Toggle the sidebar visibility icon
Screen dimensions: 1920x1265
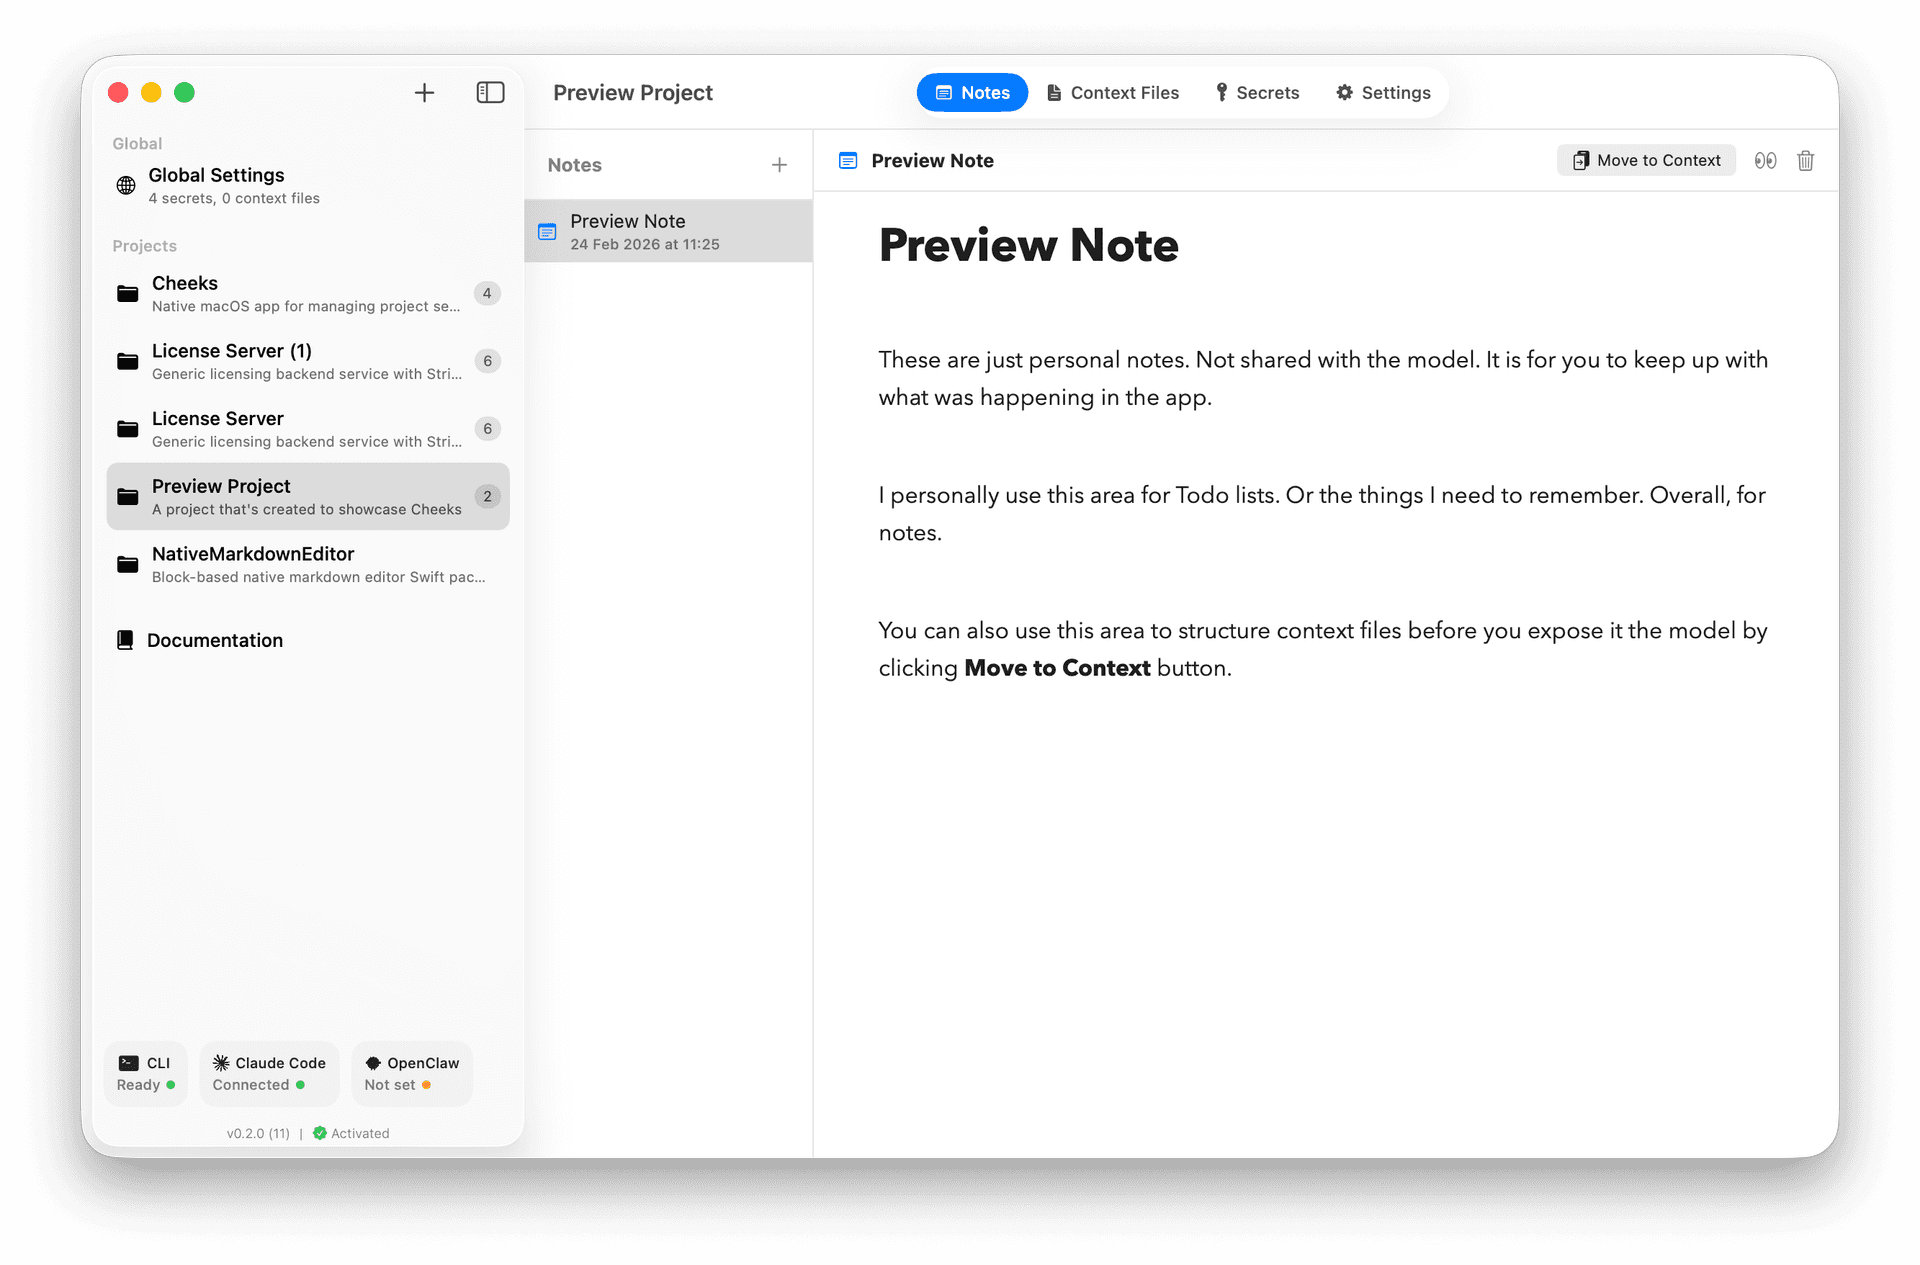click(490, 93)
